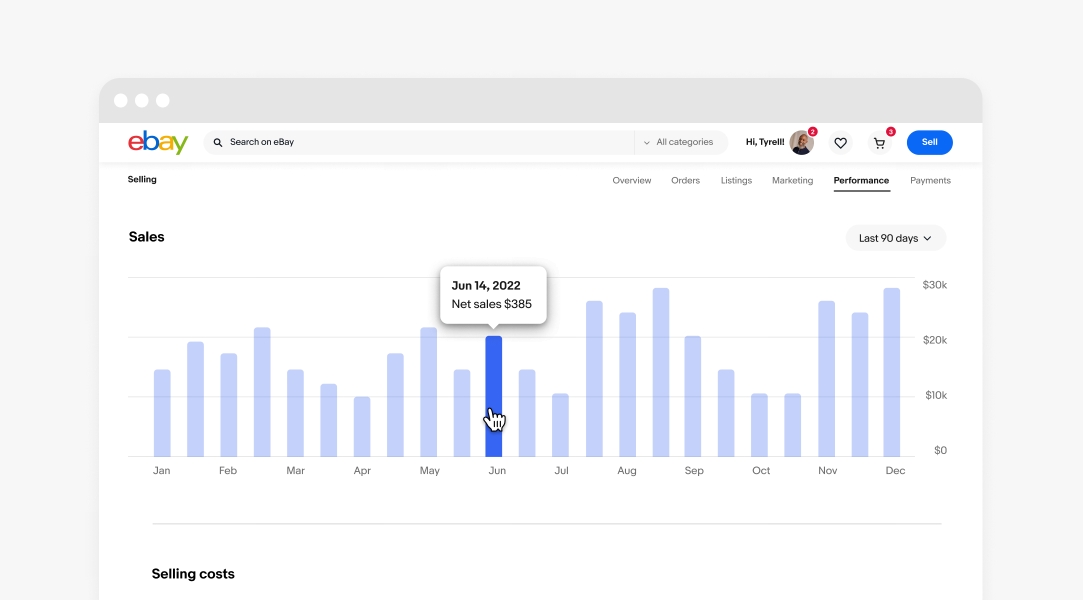Click the search magnifier icon
Screen dimensions: 1083x600
(x=218, y=143)
